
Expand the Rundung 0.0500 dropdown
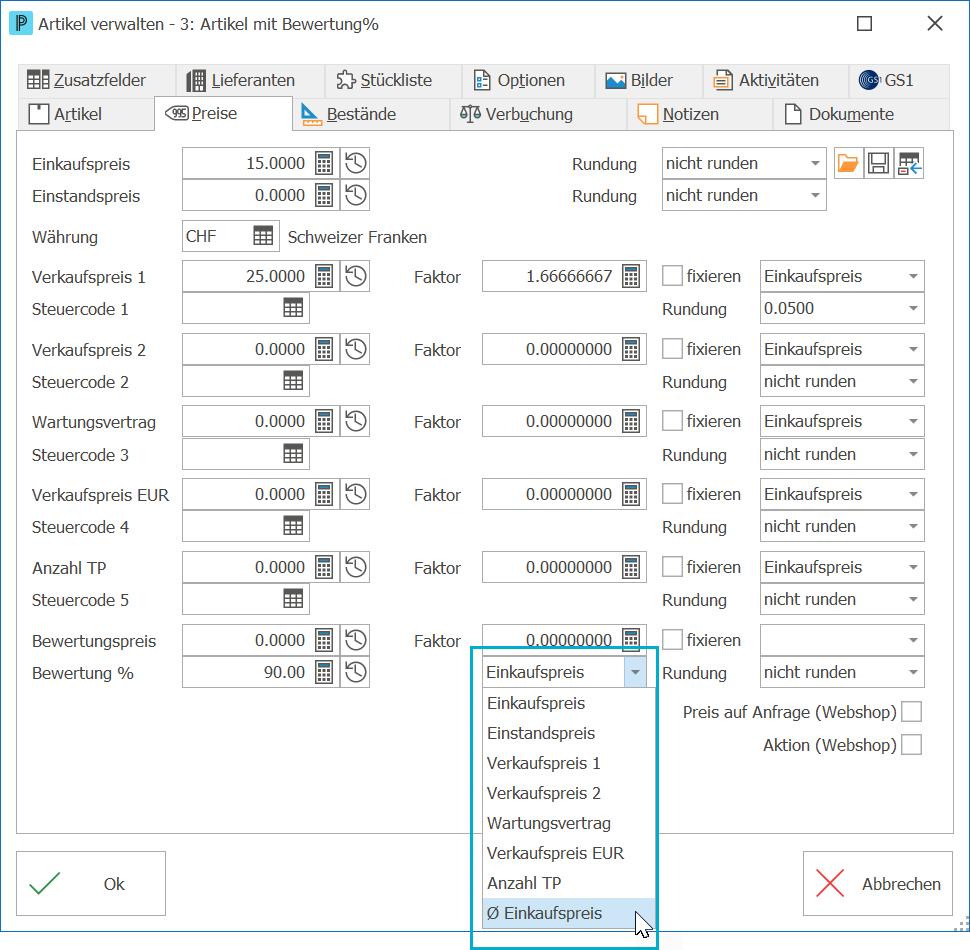(842, 308)
